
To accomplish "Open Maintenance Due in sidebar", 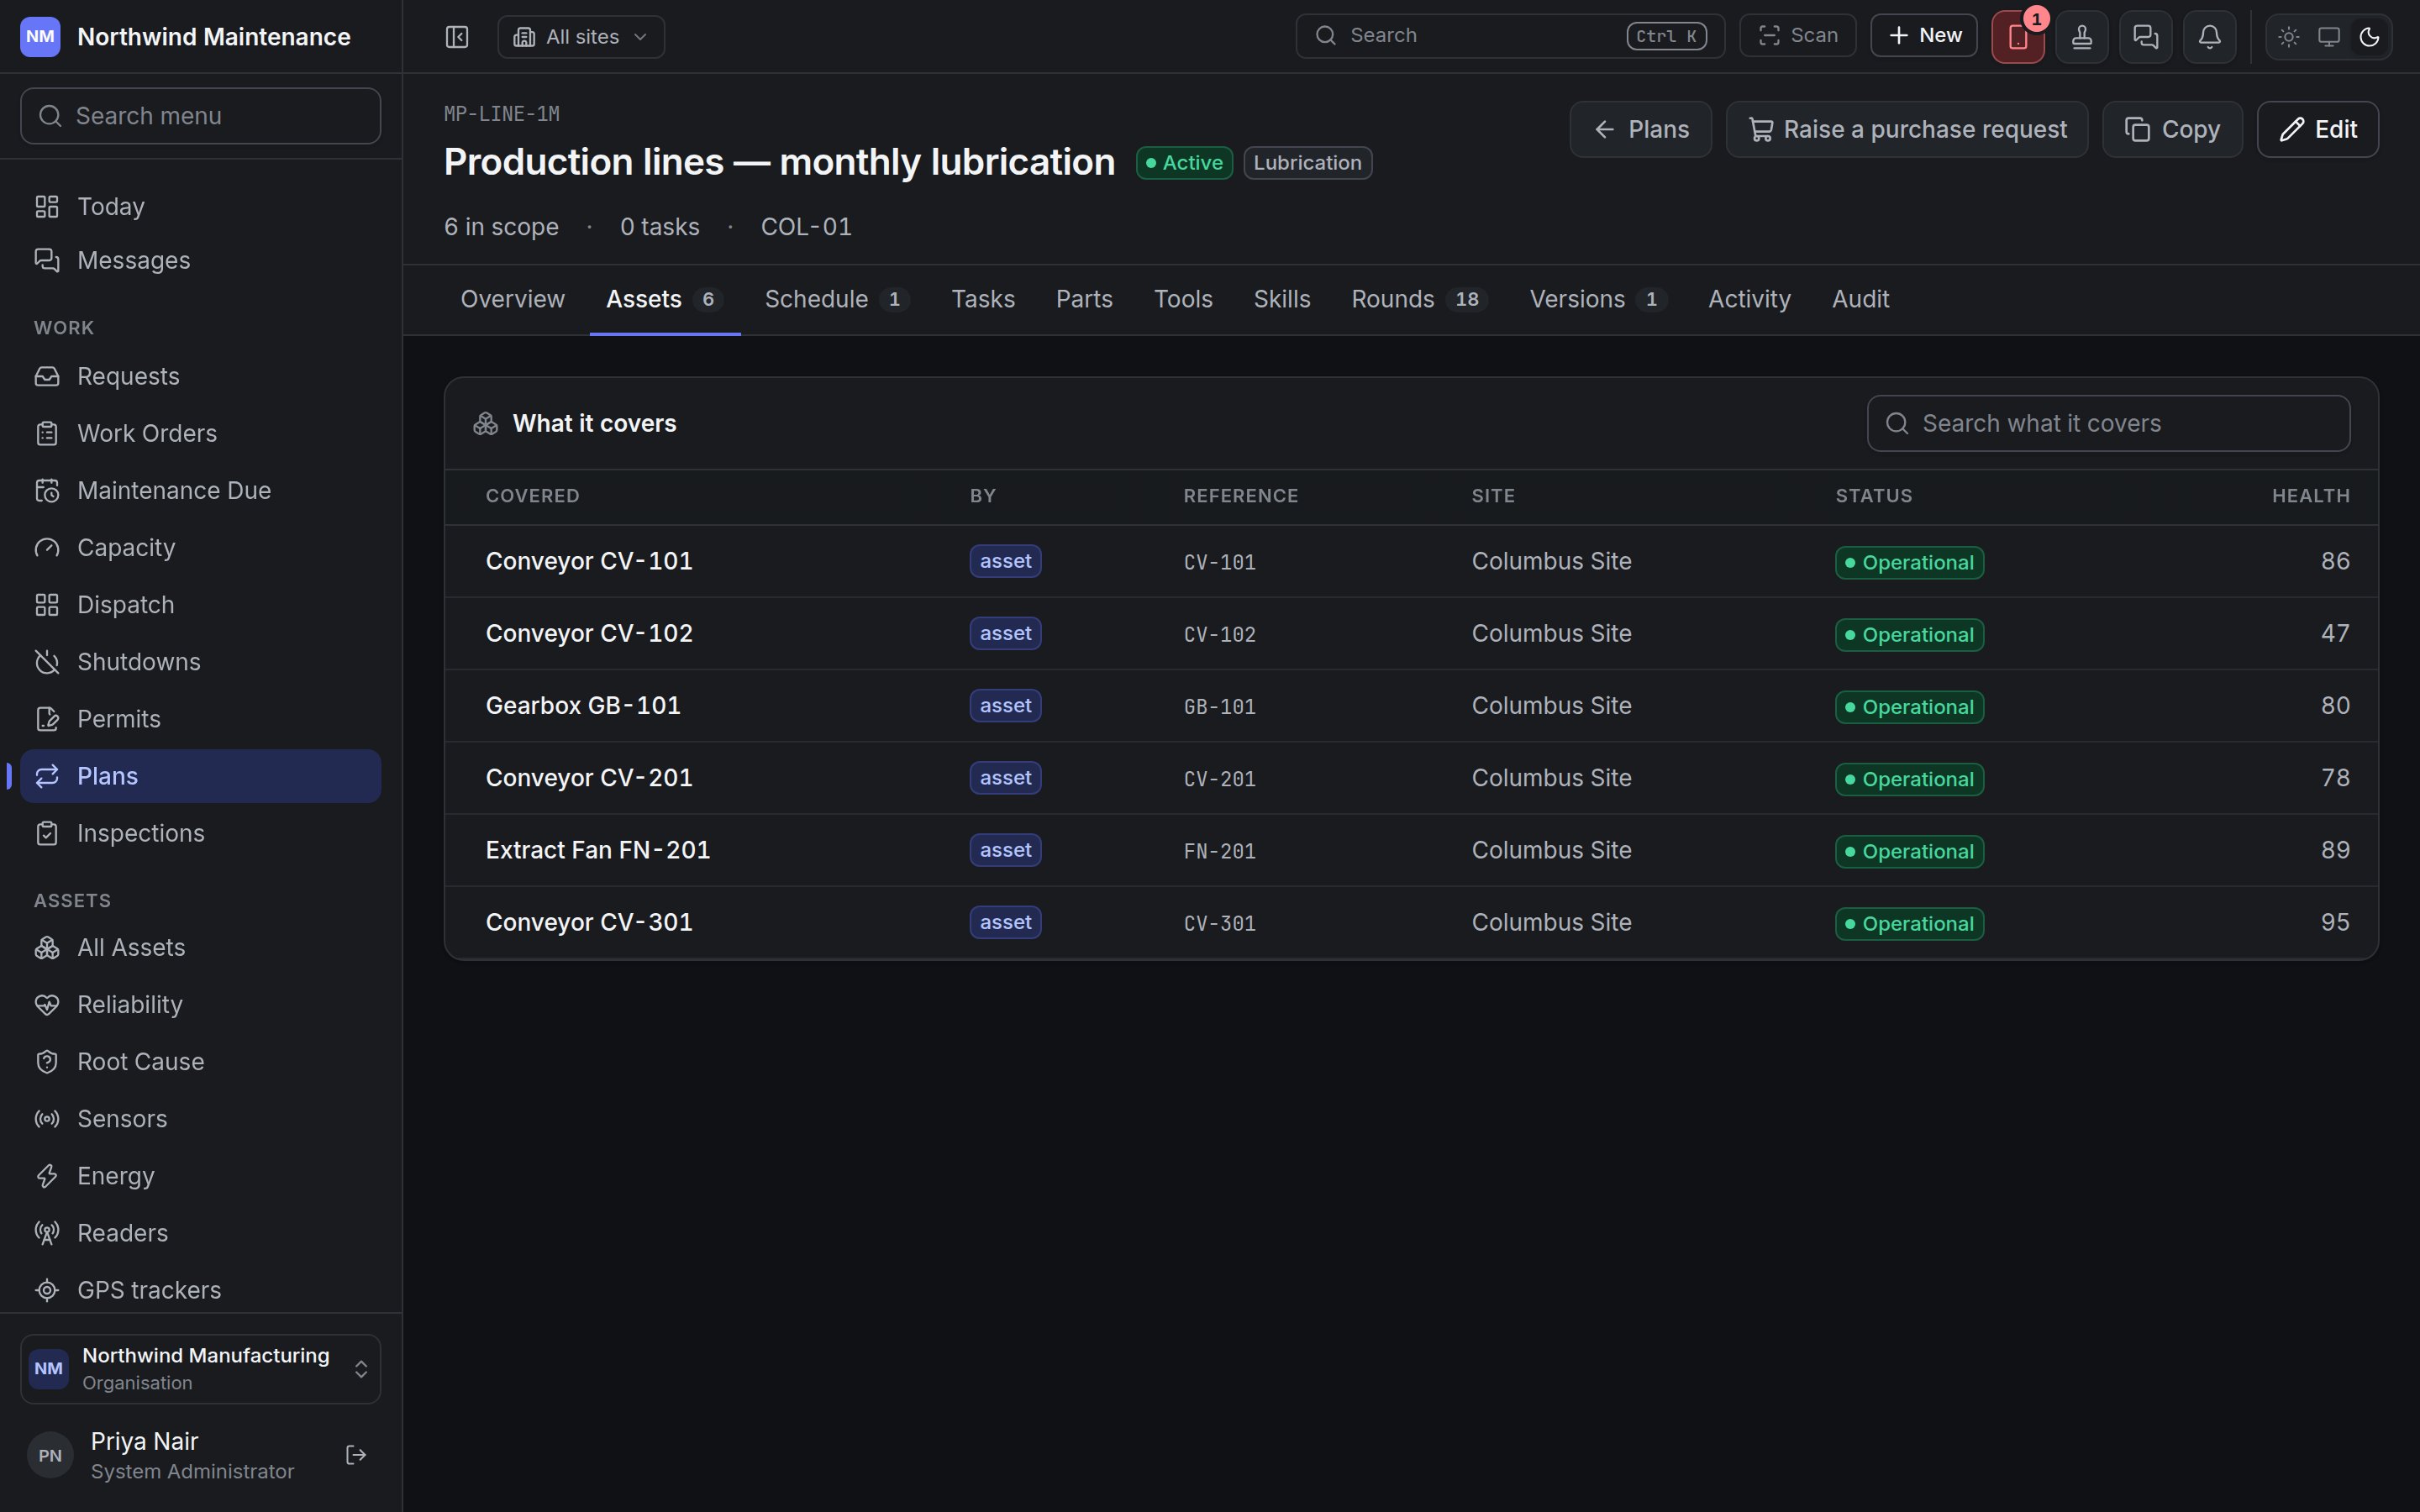I will pos(200,490).
